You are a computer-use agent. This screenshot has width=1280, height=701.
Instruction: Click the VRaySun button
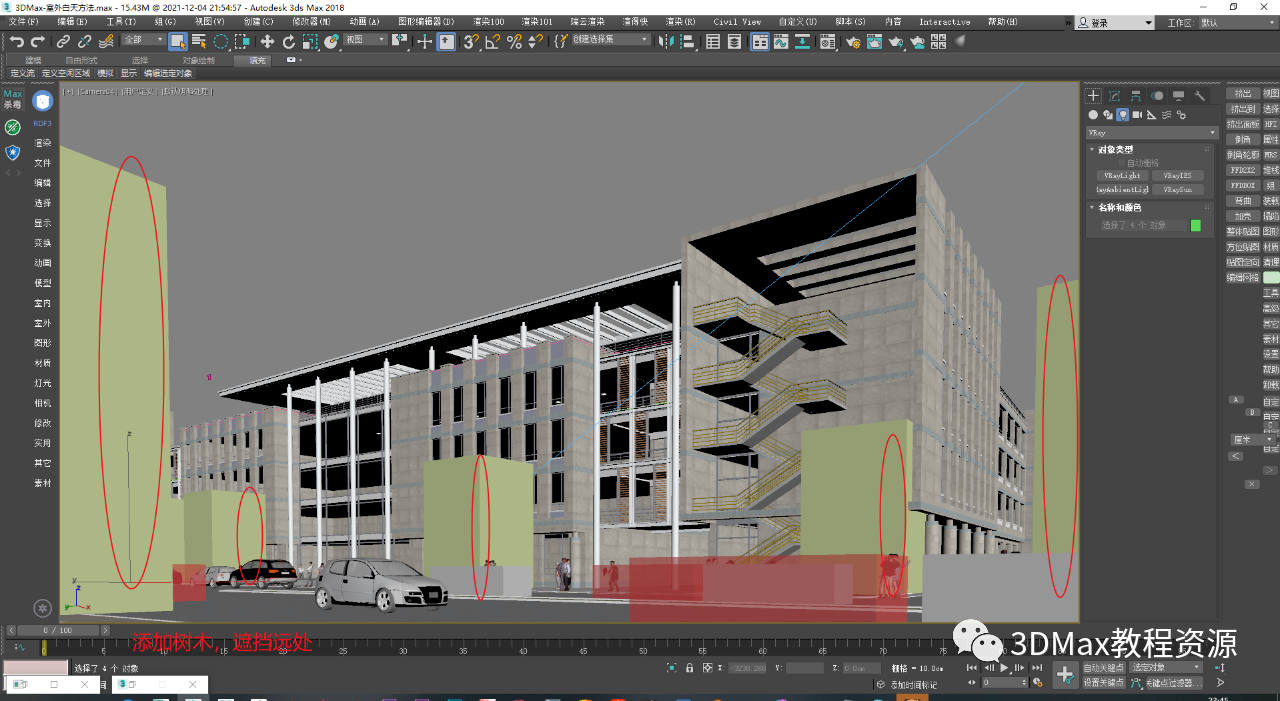(x=1177, y=188)
